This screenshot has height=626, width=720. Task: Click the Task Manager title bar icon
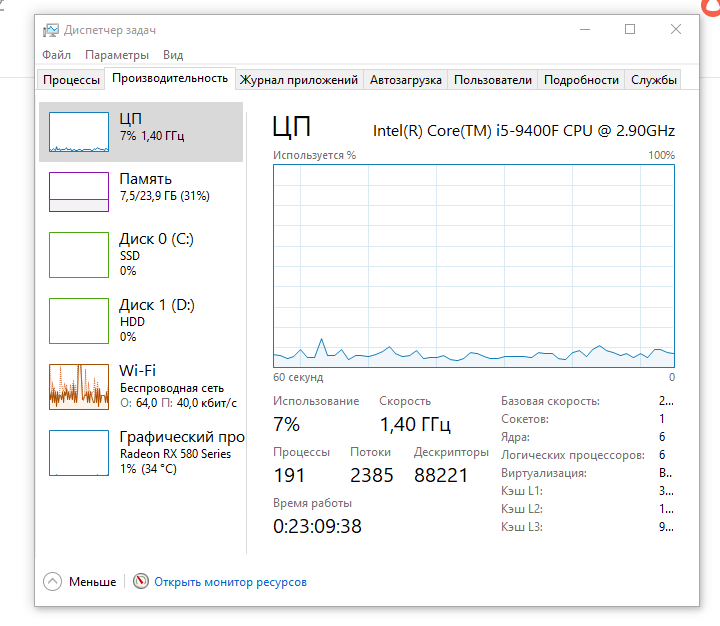51,30
